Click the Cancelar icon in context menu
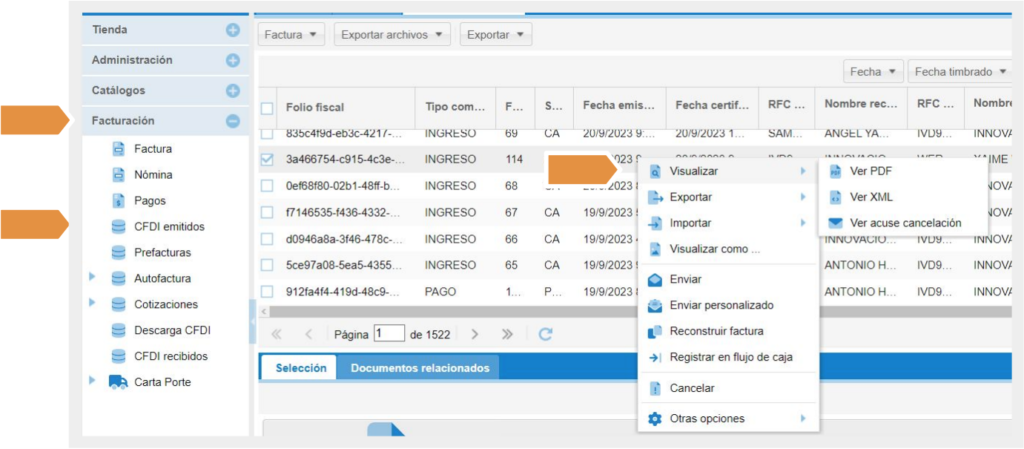1024x449 pixels. coord(655,388)
